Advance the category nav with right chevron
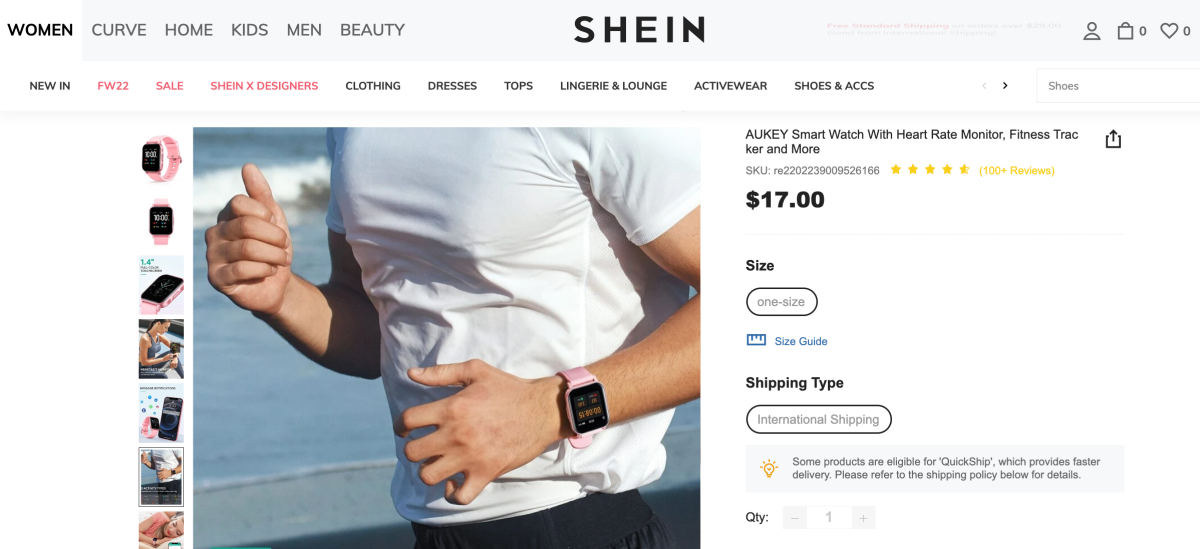1200x549 pixels. pyautogui.click(x=1005, y=86)
